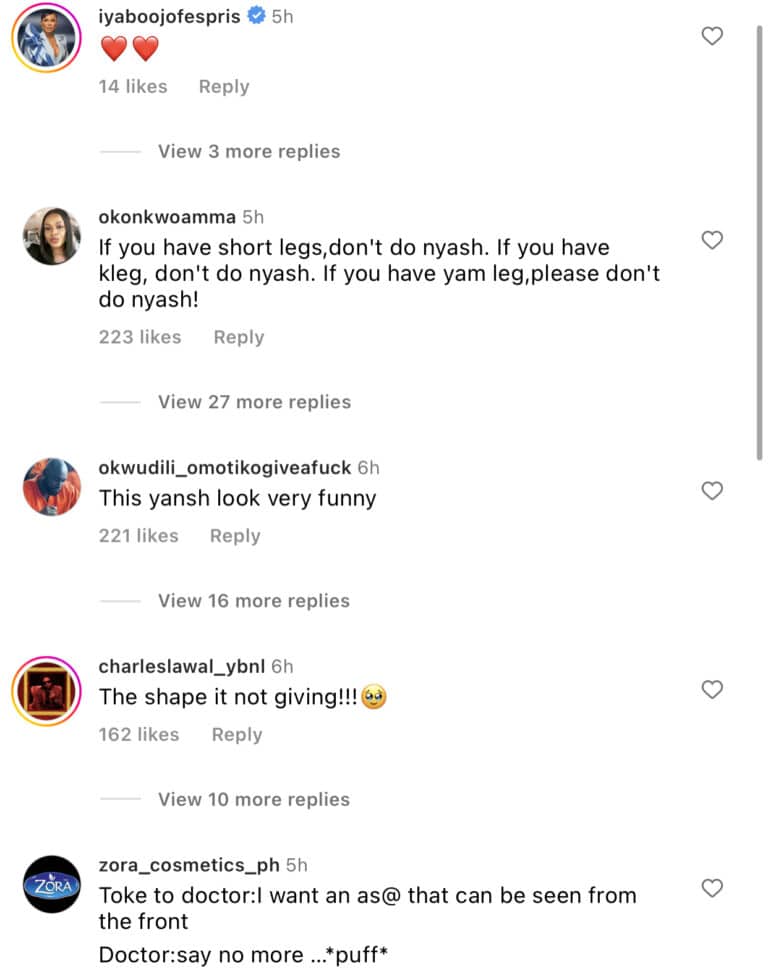
Task: Like the comment by iyaboojofespris
Action: [x=712, y=36]
